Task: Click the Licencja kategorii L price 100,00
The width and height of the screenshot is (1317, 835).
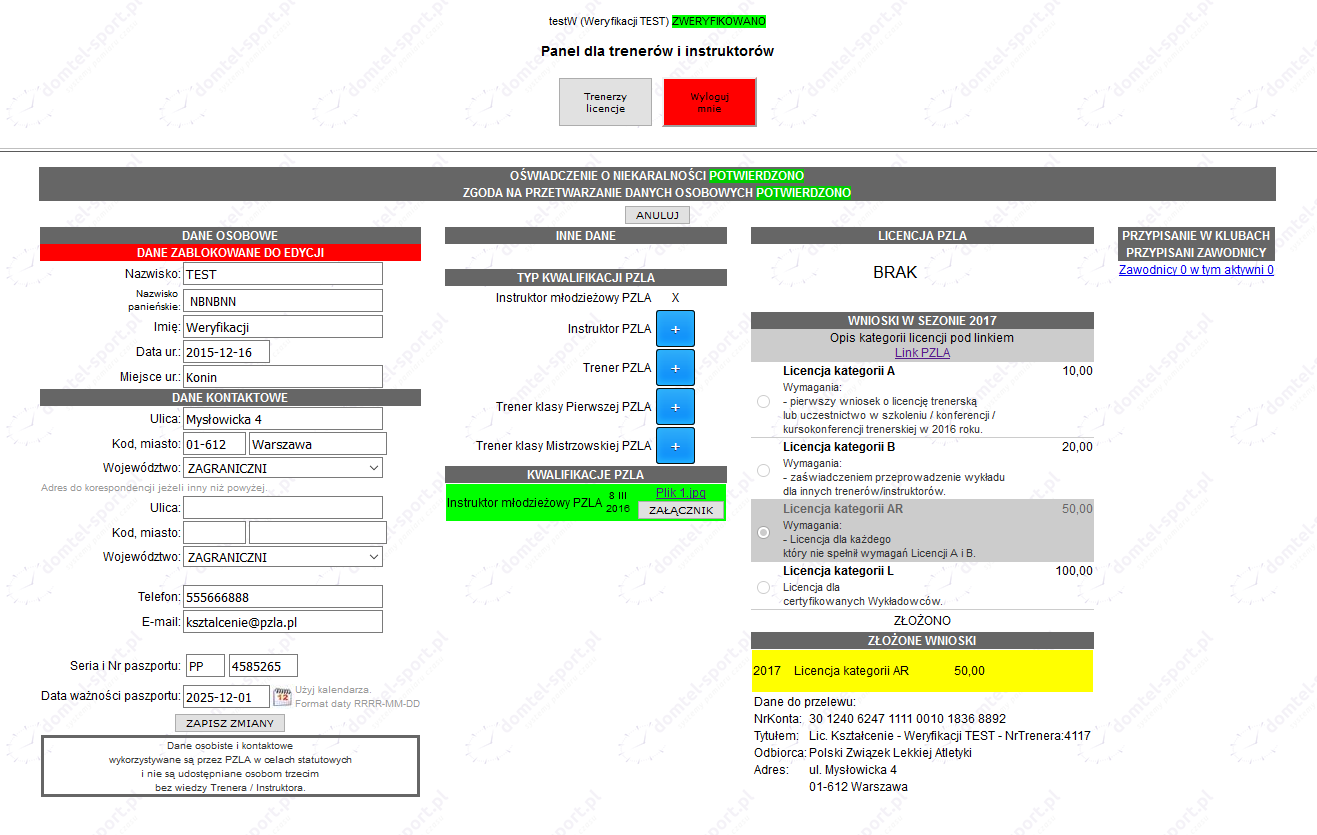Action: (x=1074, y=570)
